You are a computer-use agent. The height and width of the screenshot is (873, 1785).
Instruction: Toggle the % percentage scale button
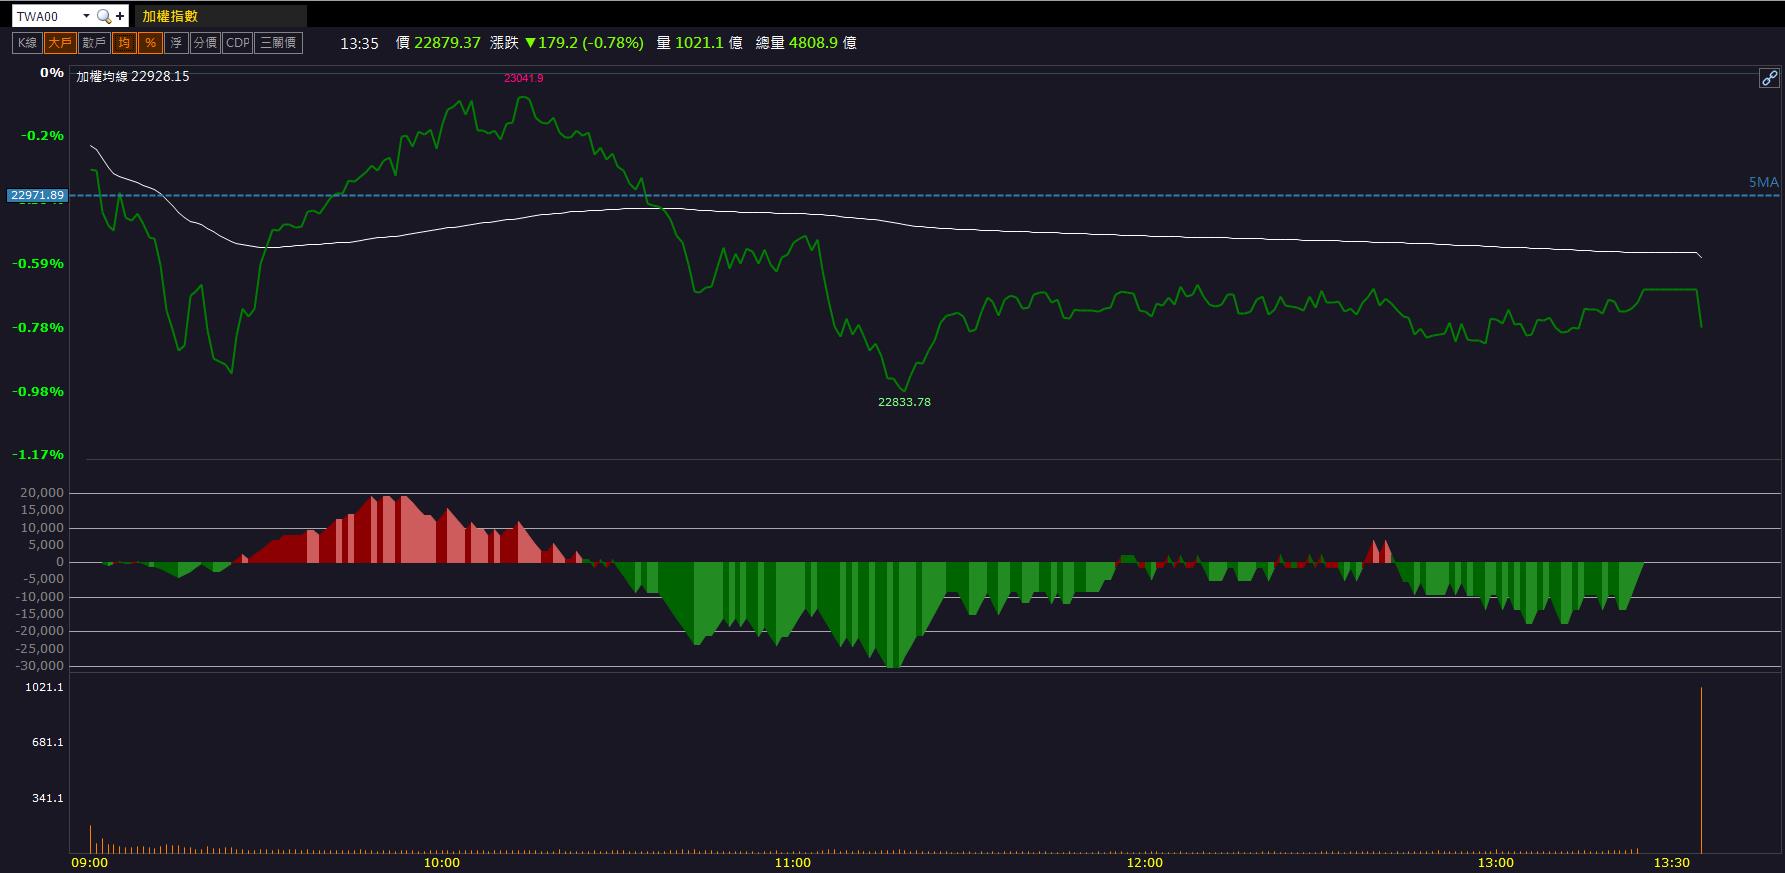click(150, 43)
